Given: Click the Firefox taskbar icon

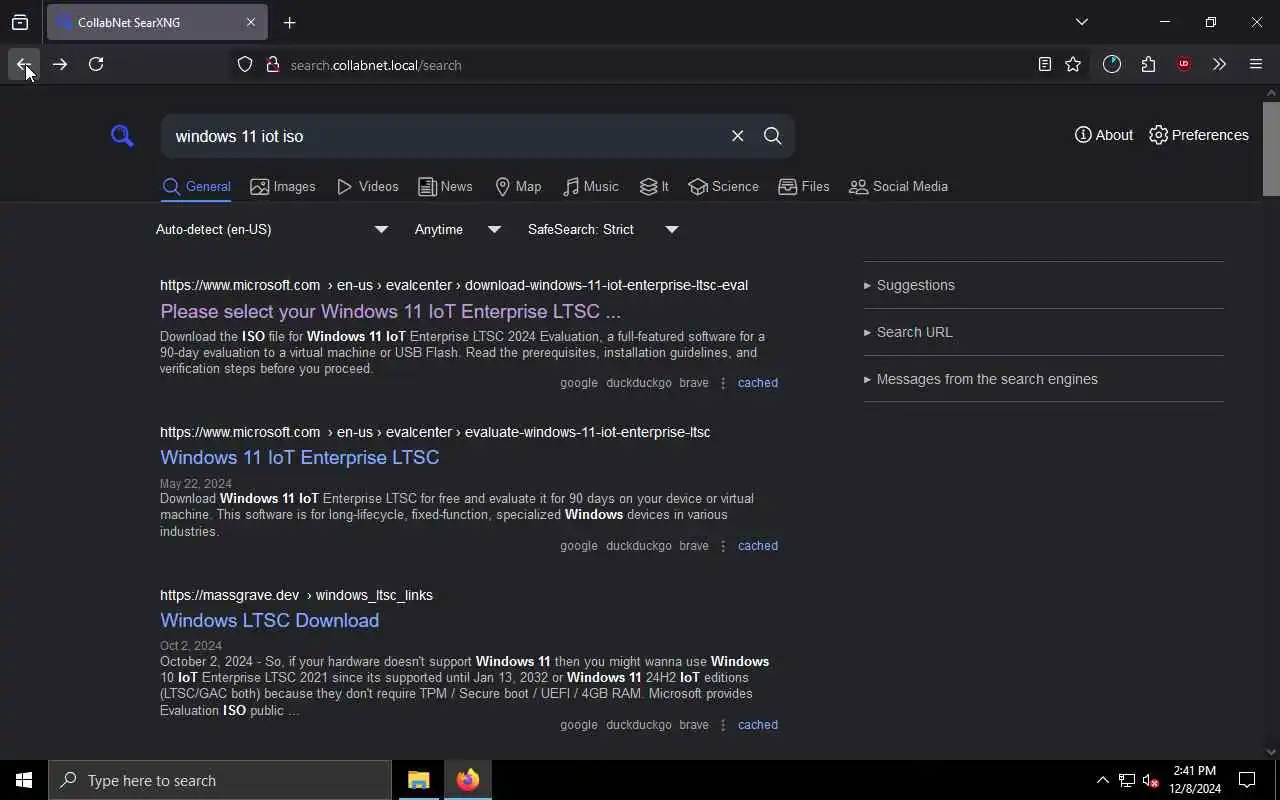Looking at the screenshot, I should coord(468,780).
